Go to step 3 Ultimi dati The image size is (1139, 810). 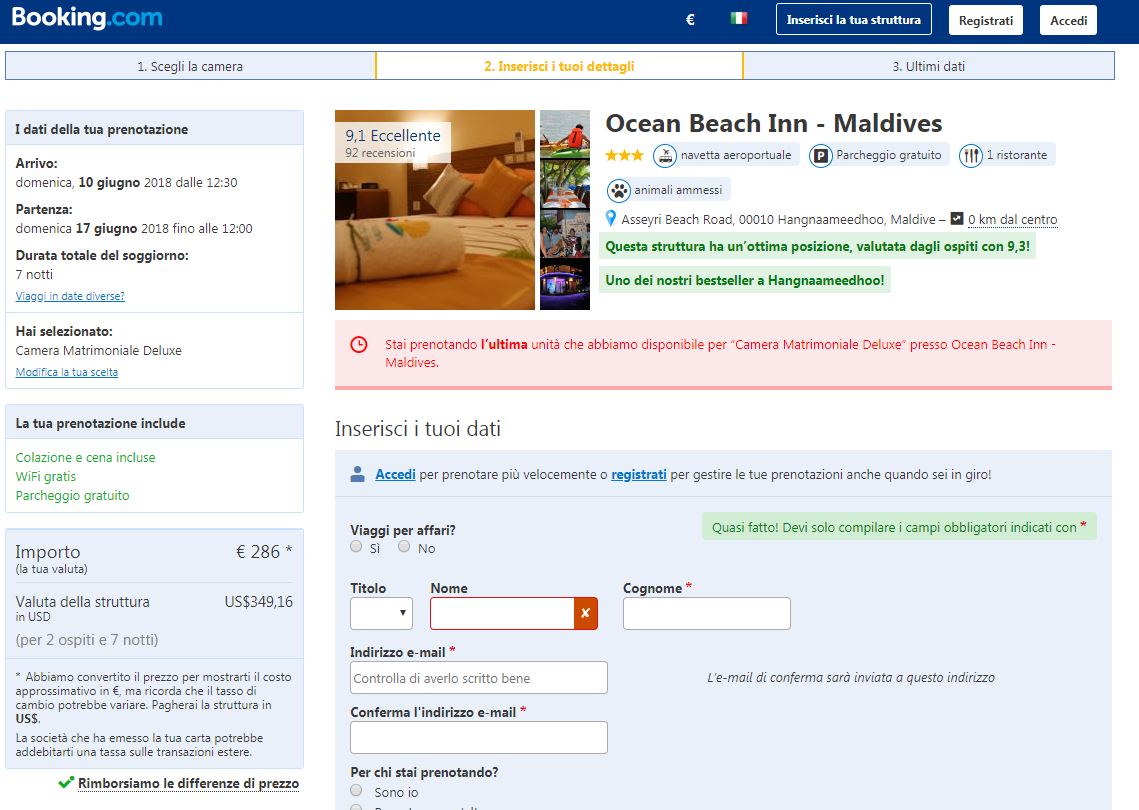(x=928, y=66)
